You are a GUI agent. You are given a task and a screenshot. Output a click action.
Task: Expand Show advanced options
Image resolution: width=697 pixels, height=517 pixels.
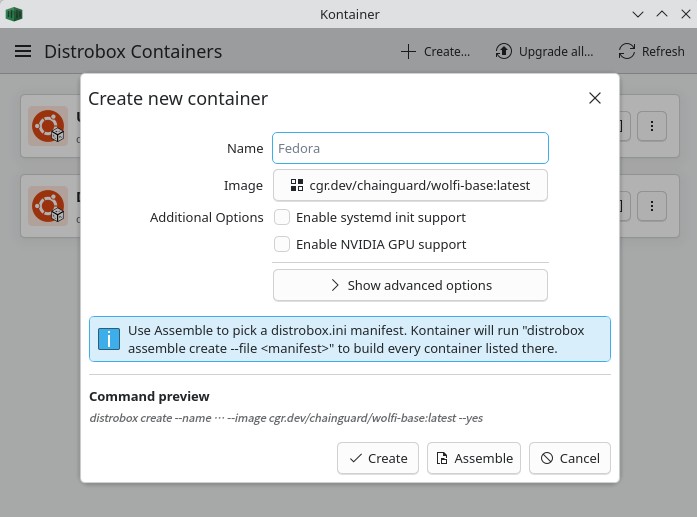pos(410,285)
